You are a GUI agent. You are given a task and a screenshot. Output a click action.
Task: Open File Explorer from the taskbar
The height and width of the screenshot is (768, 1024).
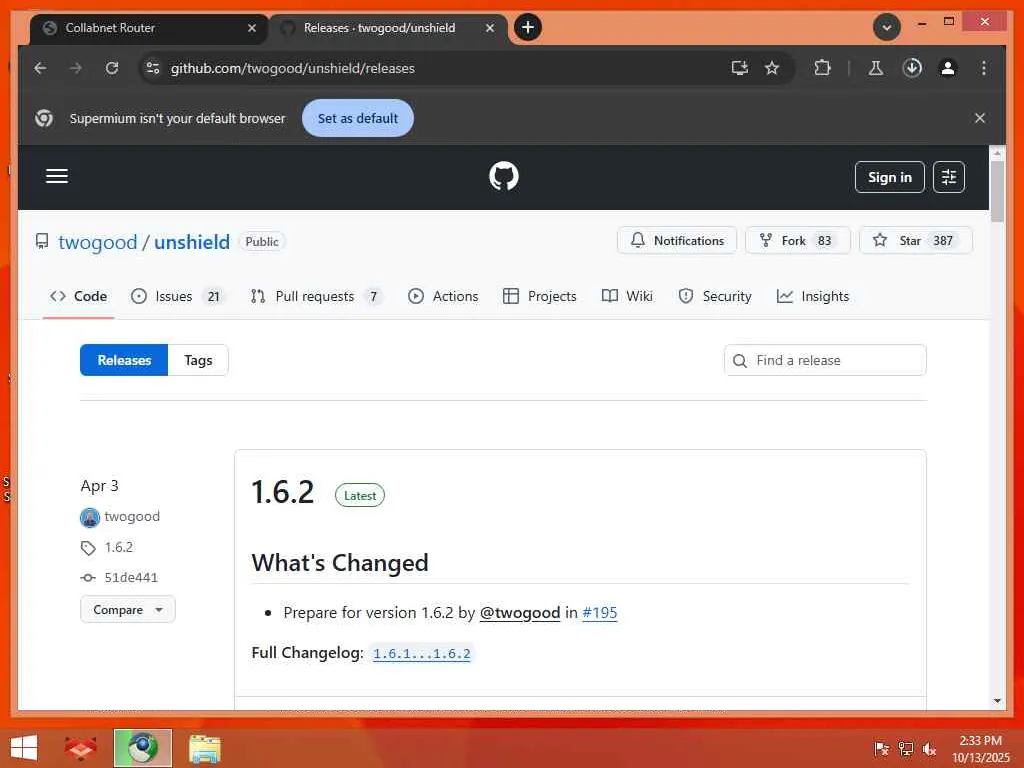click(x=204, y=748)
